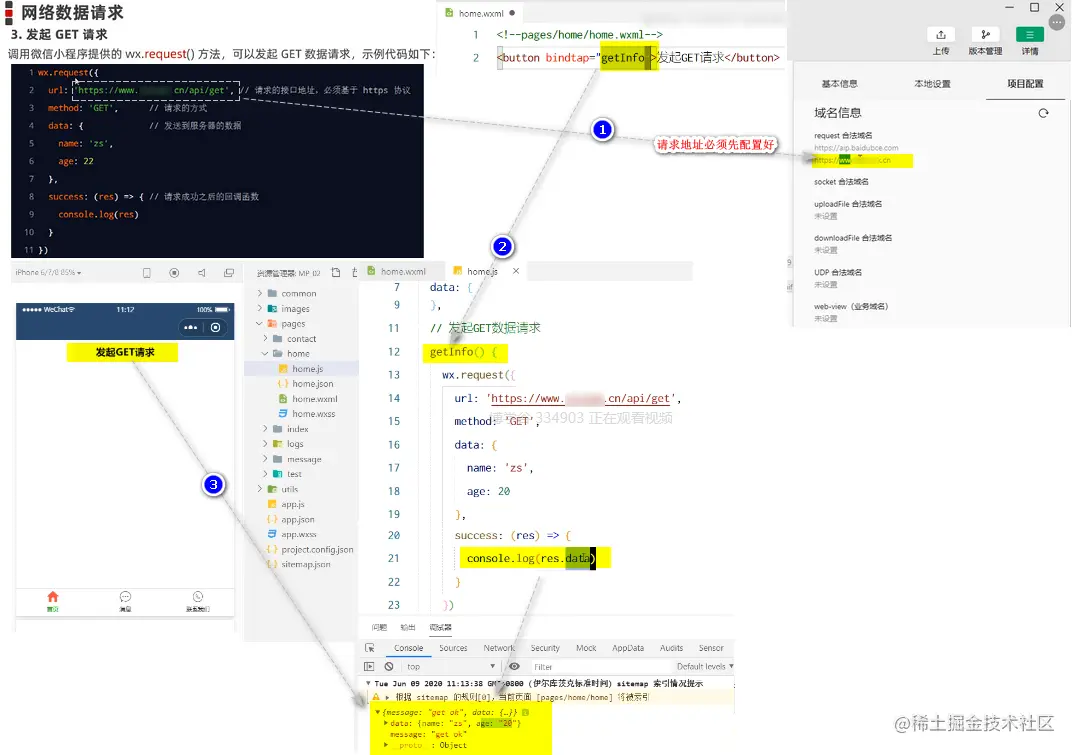Toggle the eye icon beside Filter

click(514, 666)
